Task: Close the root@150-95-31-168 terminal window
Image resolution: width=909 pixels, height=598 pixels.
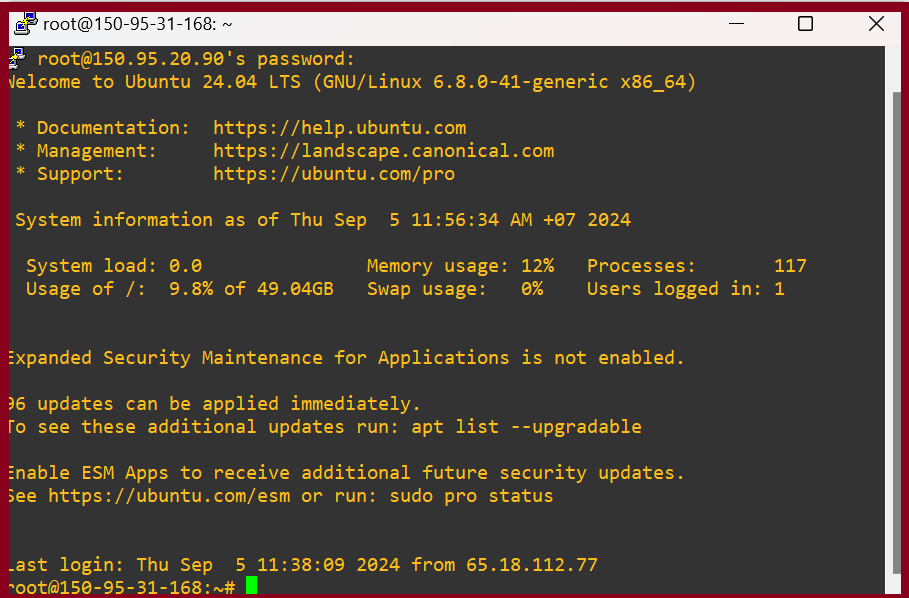Action: tap(876, 24)
